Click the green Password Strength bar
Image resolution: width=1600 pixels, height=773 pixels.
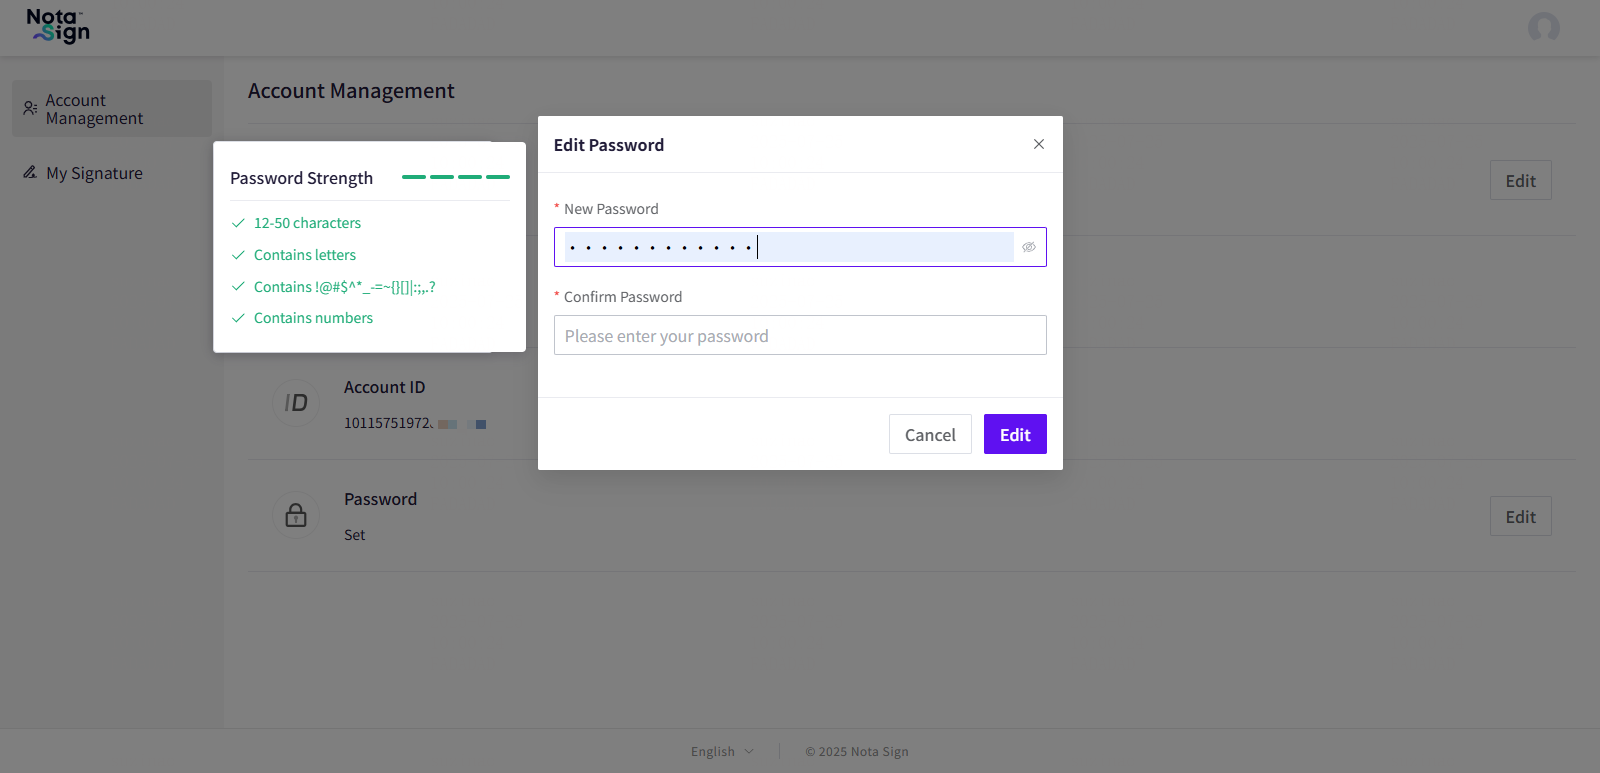click(455, 177)
